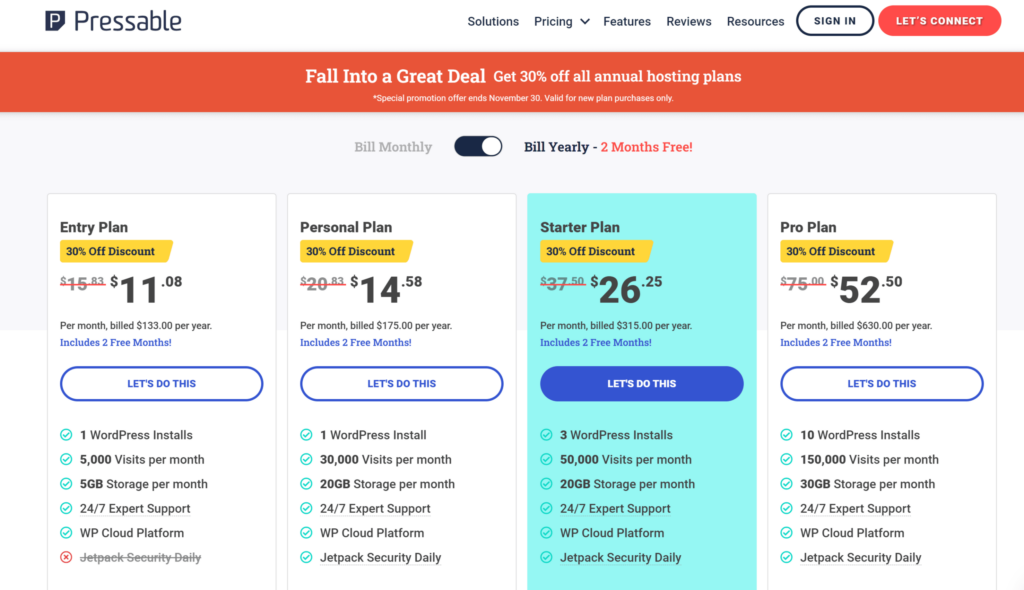This screenshot has width=1024, height=590.
Task: Click the Resources navigation link
Action: [755, 21]
